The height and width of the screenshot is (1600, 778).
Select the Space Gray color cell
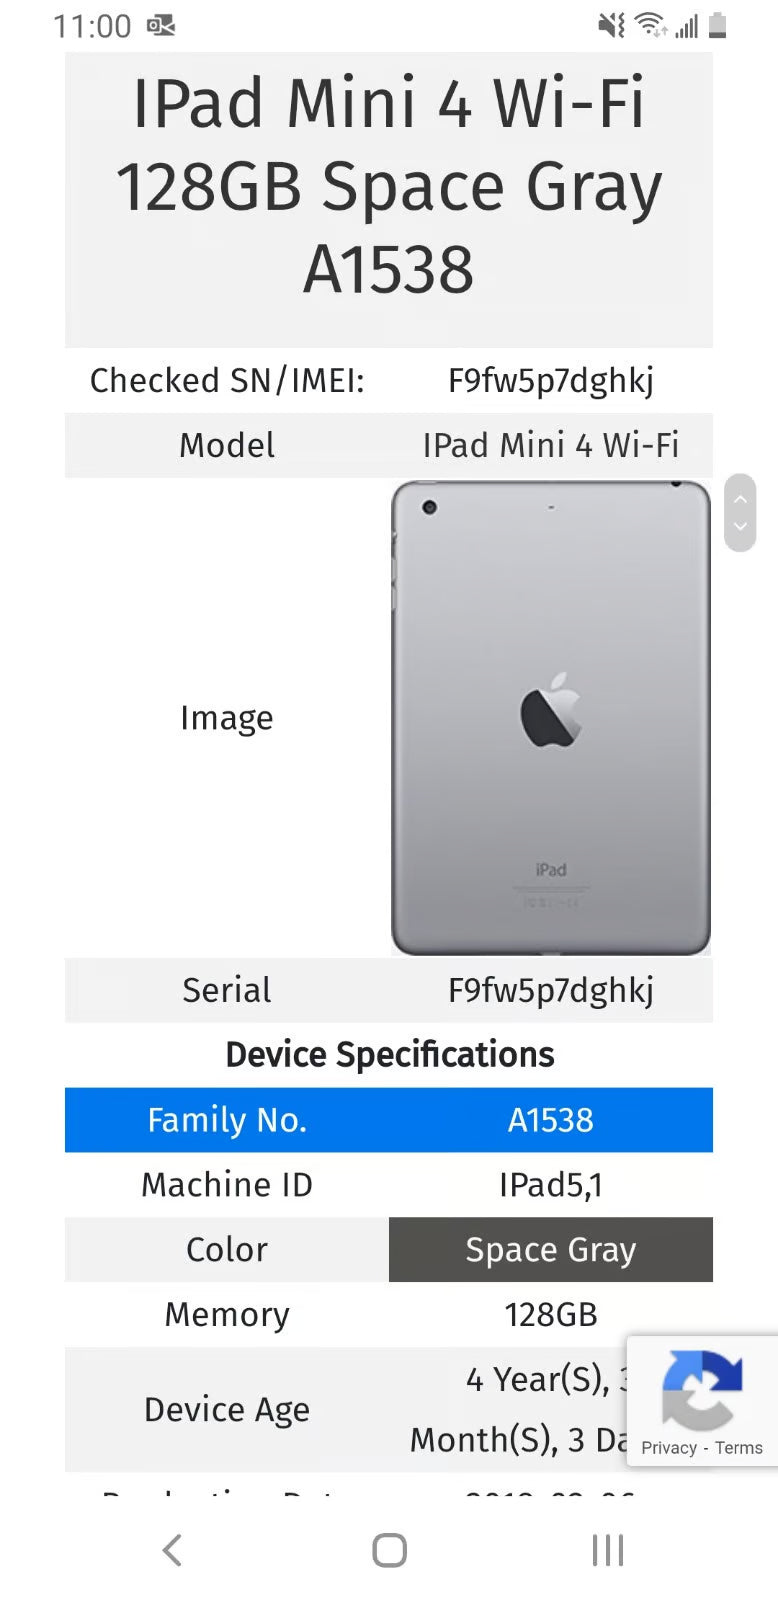click(550, 1249)
